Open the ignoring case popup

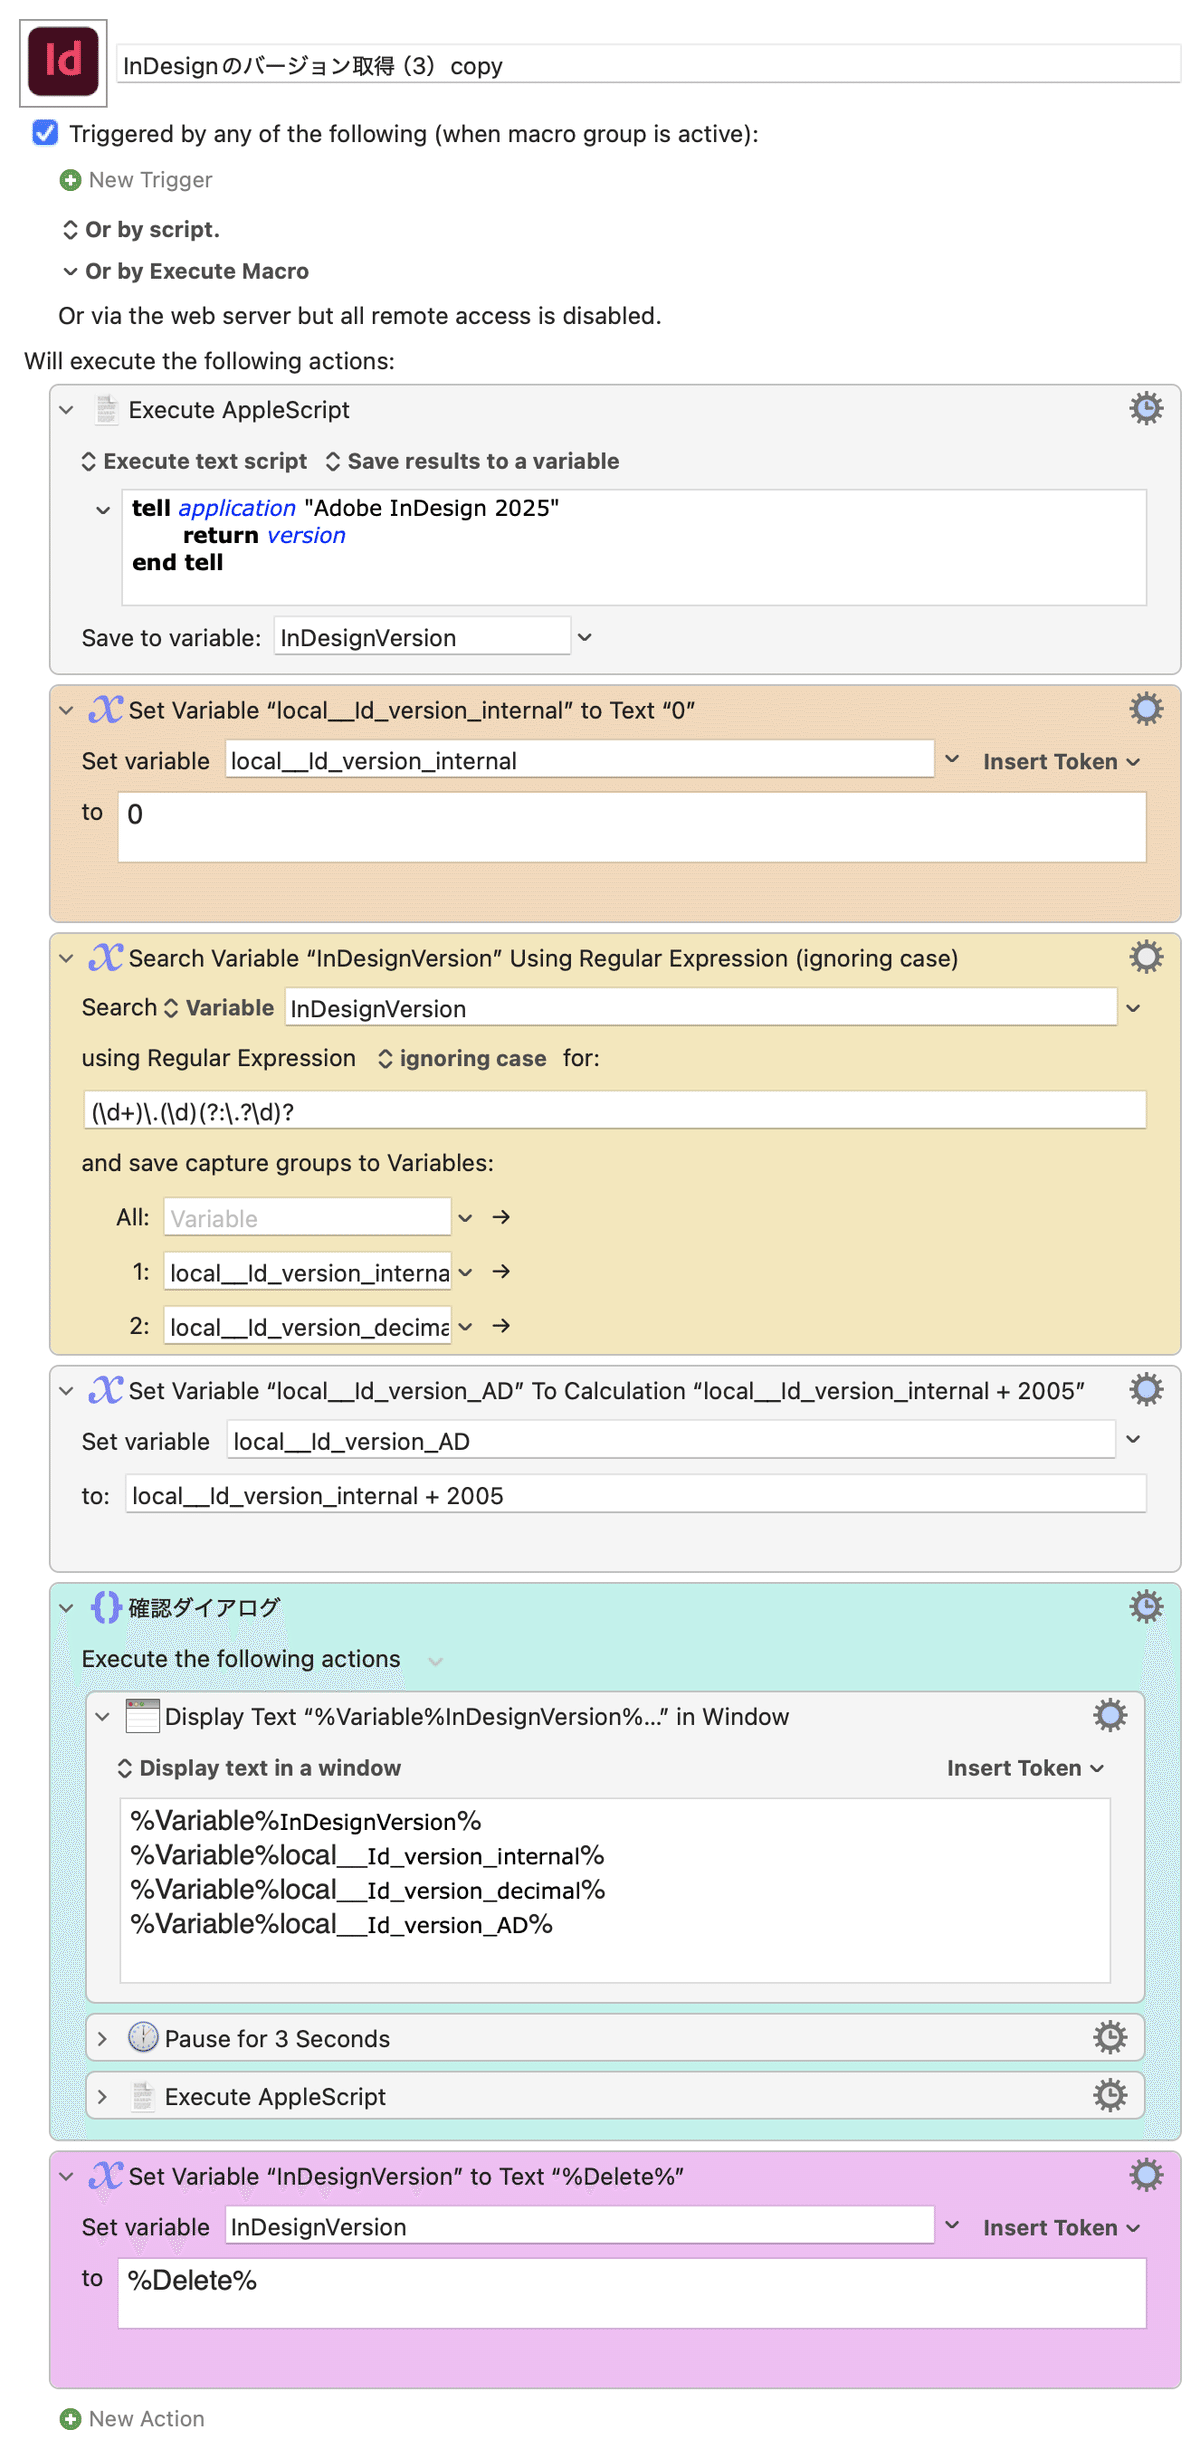coord(462,1058)
